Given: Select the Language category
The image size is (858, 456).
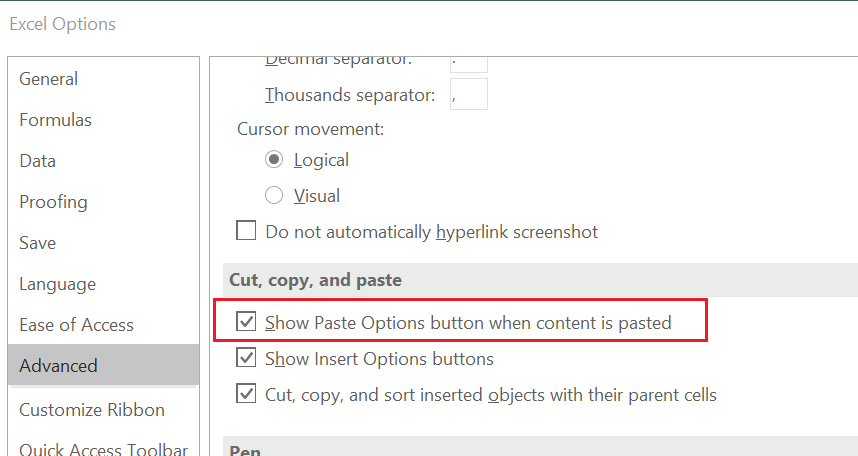Looking at the screenshot, I should coord(103,284).
